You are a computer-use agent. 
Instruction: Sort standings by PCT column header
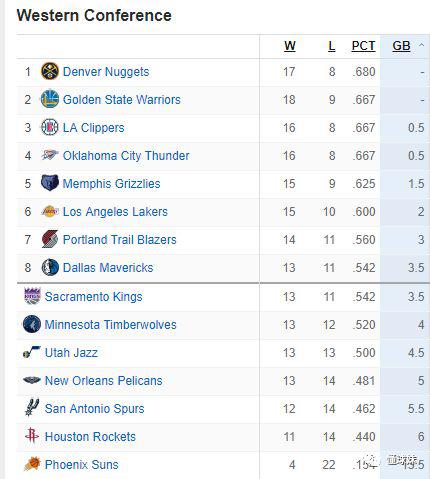point(363,46)
